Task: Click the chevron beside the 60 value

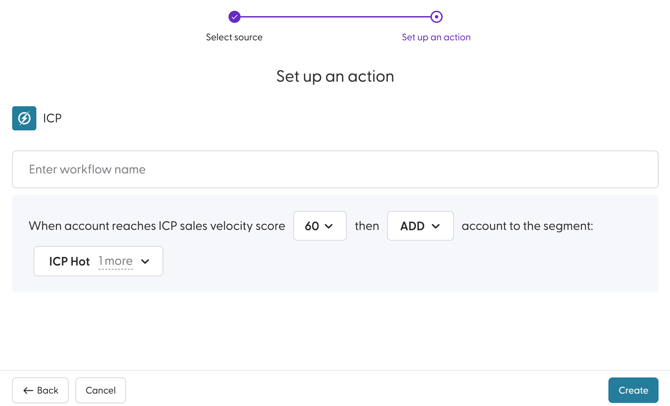Action: click(329, 227)
